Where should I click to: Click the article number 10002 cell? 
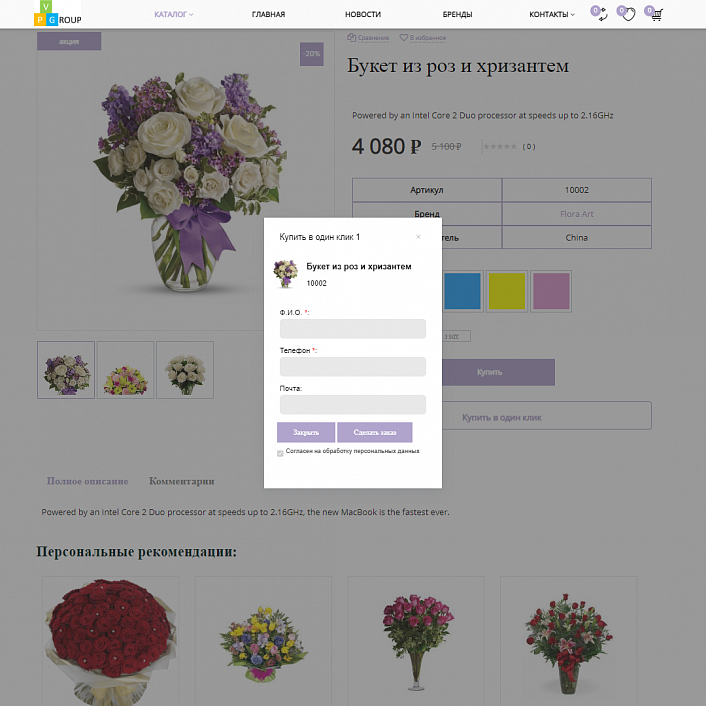[576, 190]
